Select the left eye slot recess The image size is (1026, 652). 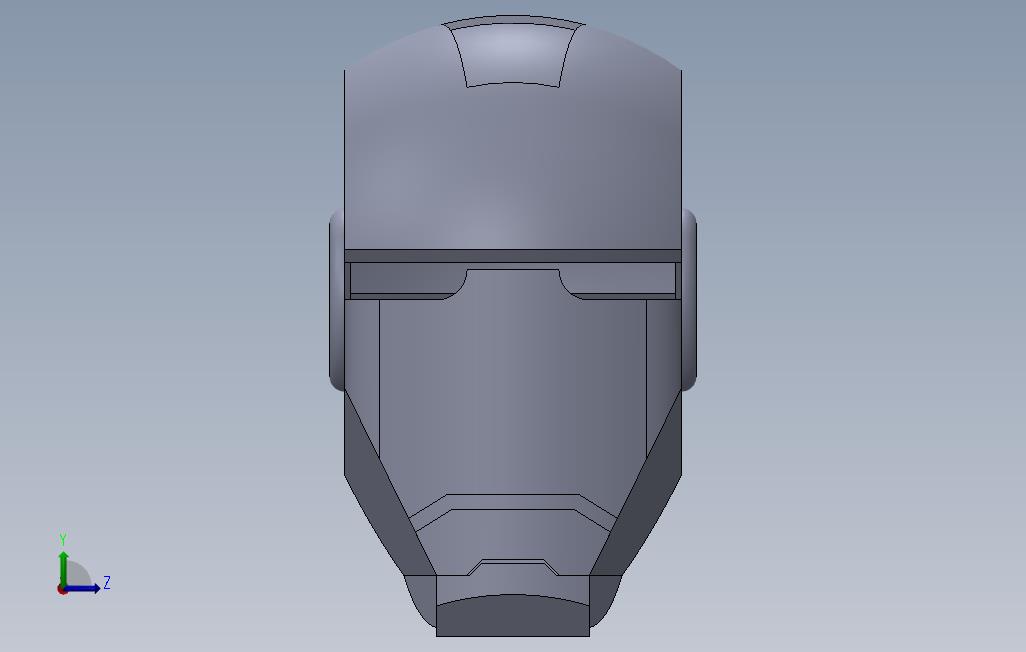coord(404,280)
